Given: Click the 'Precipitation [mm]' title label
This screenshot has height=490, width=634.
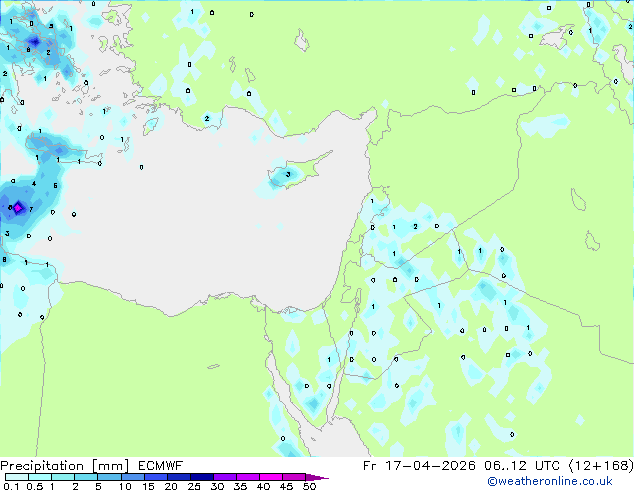Looking at the screenshot, I should (x=64, y=466).
